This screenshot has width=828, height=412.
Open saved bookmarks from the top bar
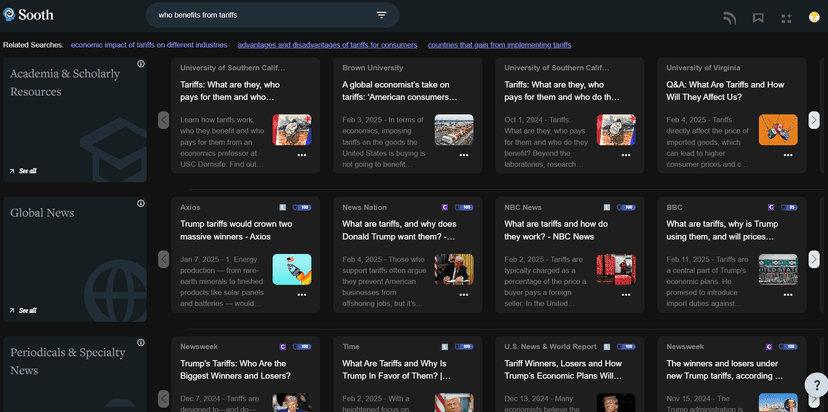click(758, 18)
